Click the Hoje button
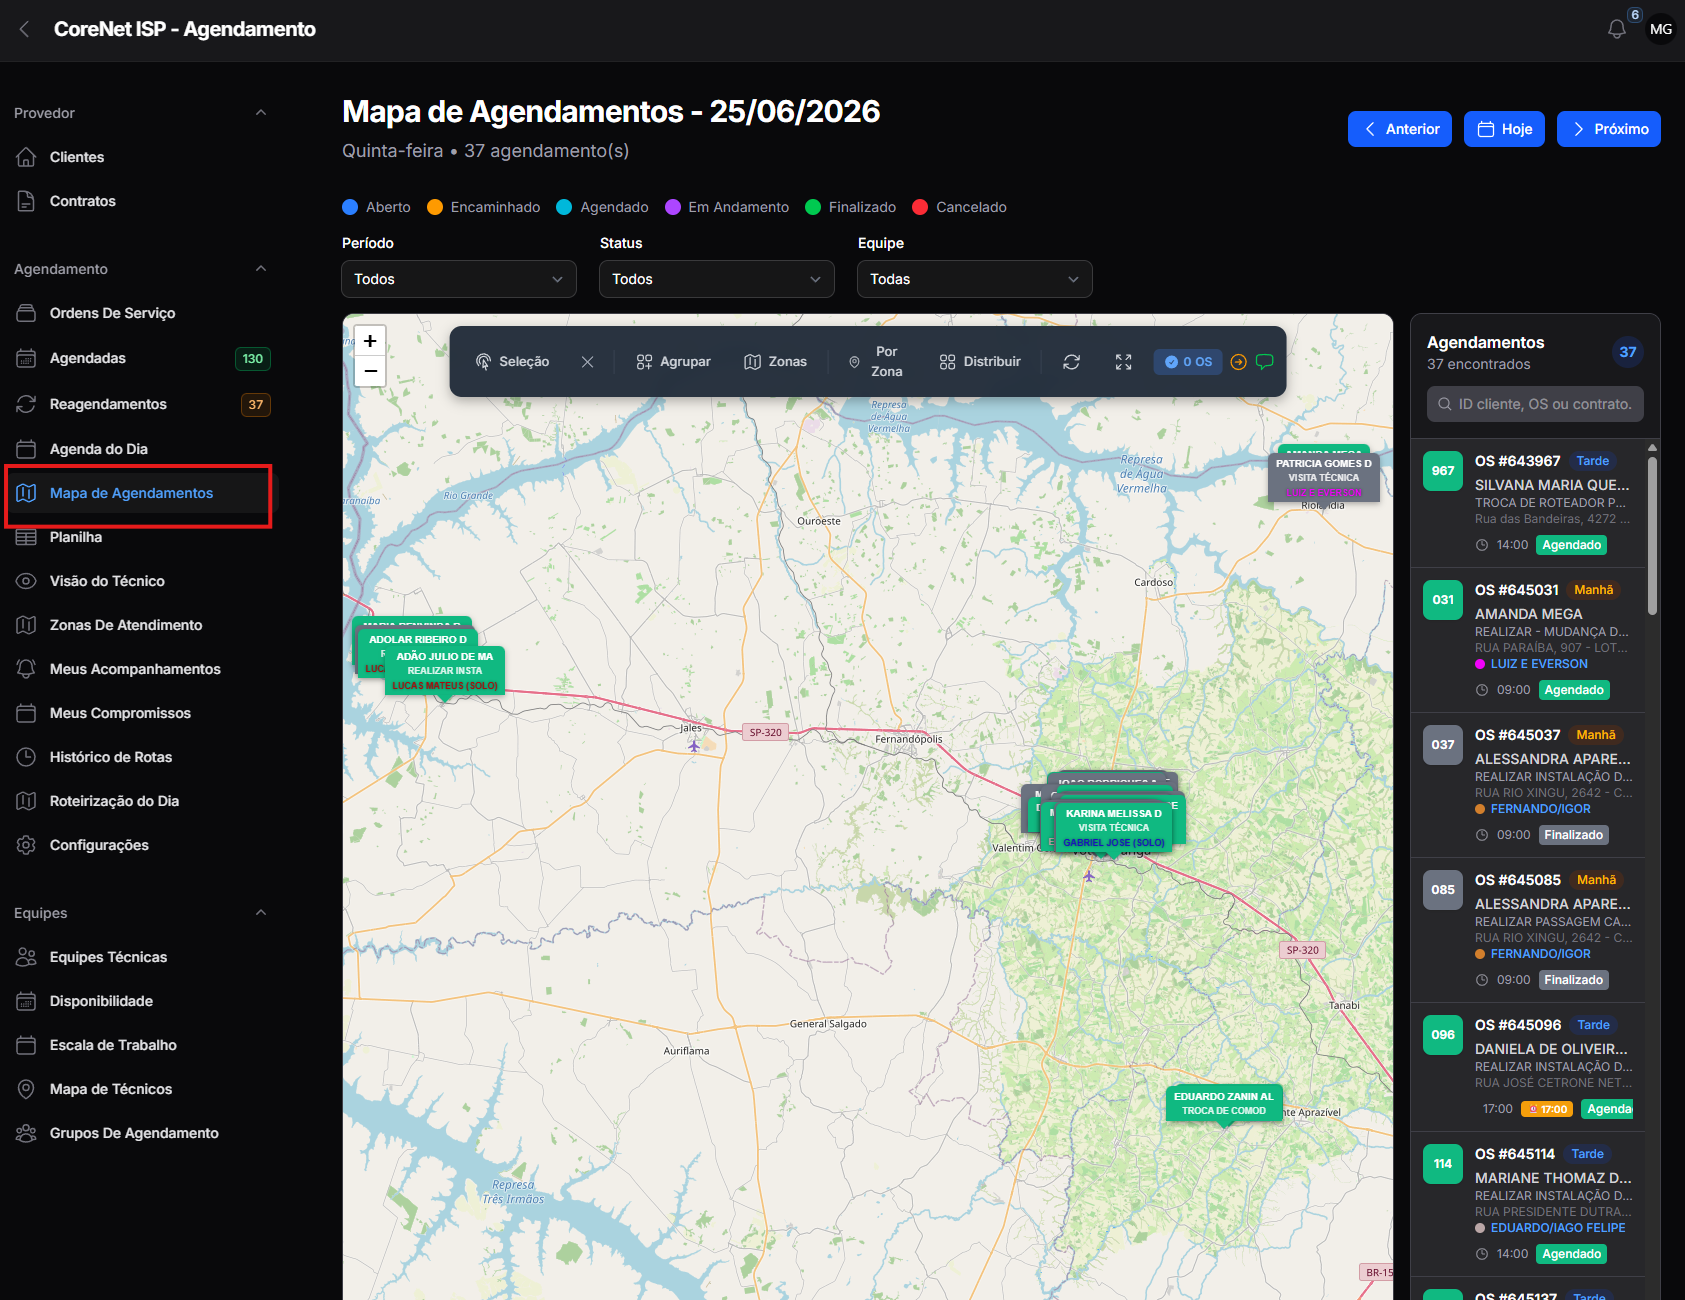The image size is (1685, 1300). 1504,129
